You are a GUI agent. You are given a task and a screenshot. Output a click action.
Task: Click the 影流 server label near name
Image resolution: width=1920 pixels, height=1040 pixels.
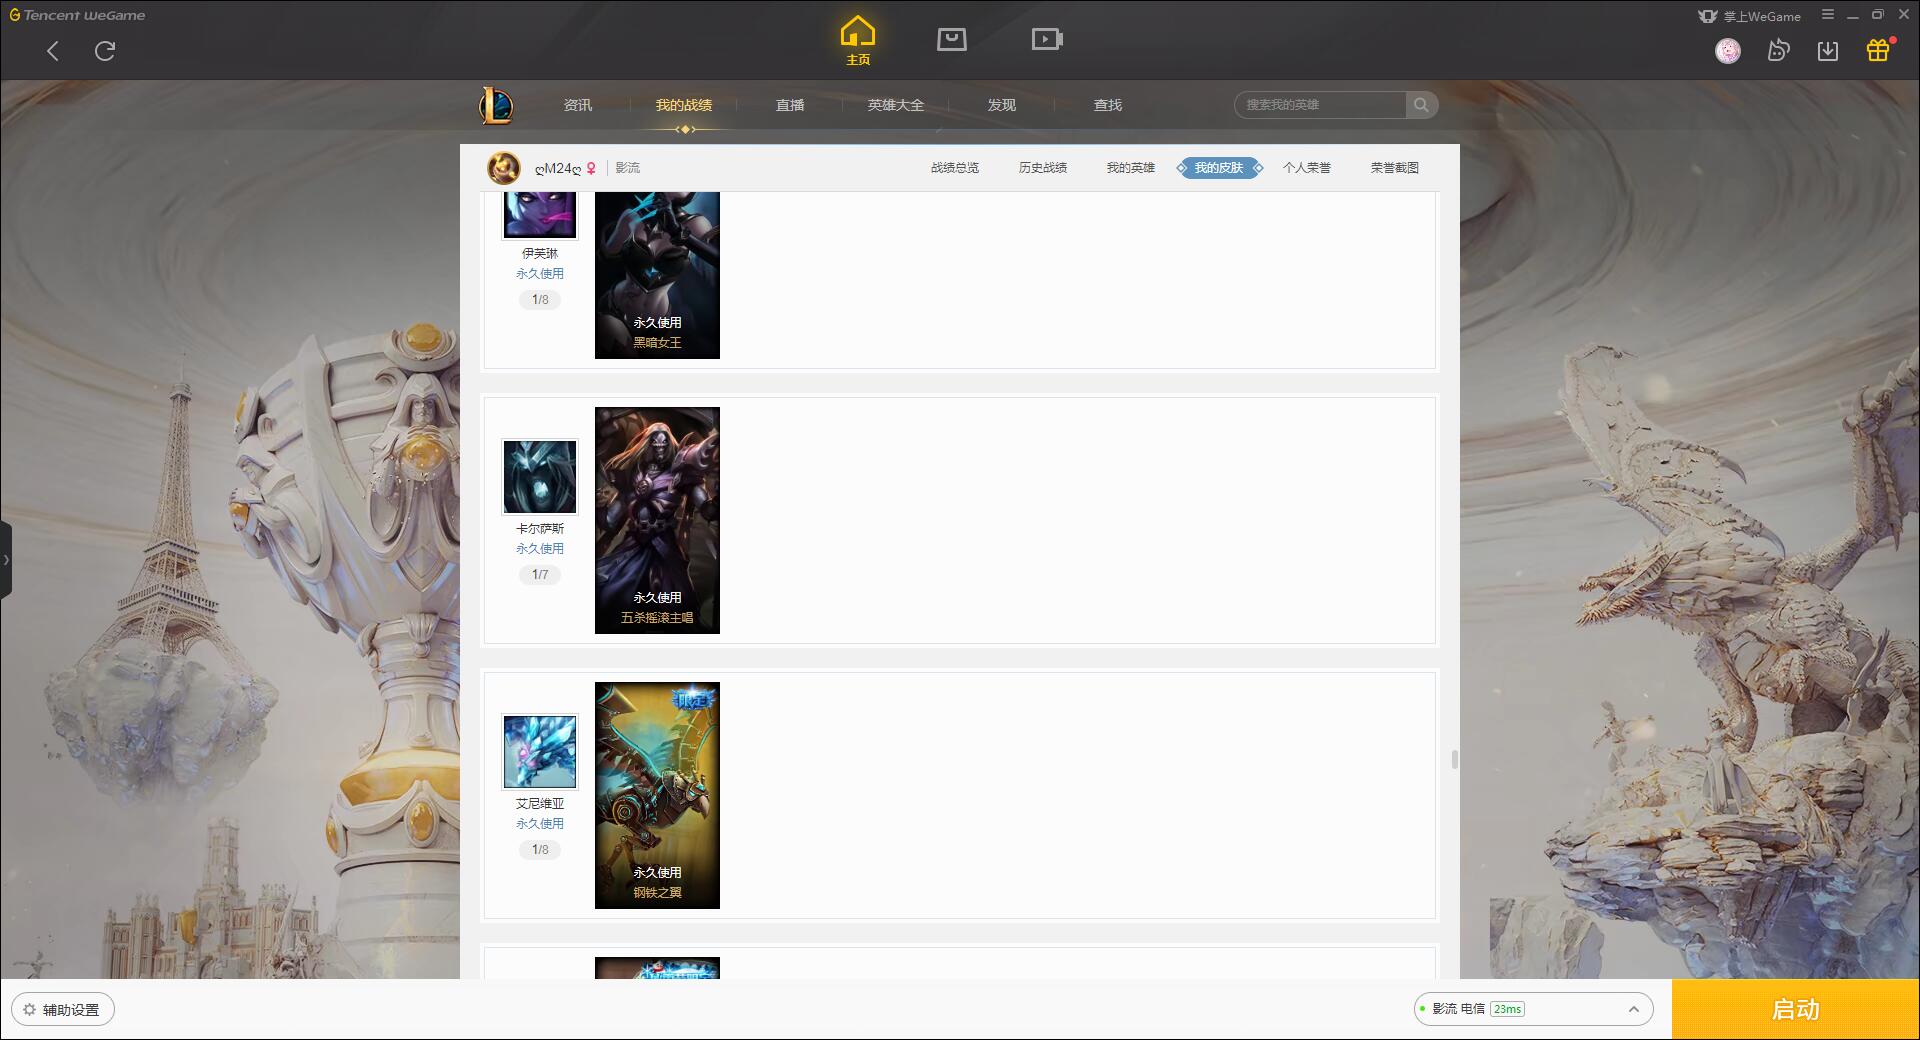pyautogui.click(x=628, y=168)
